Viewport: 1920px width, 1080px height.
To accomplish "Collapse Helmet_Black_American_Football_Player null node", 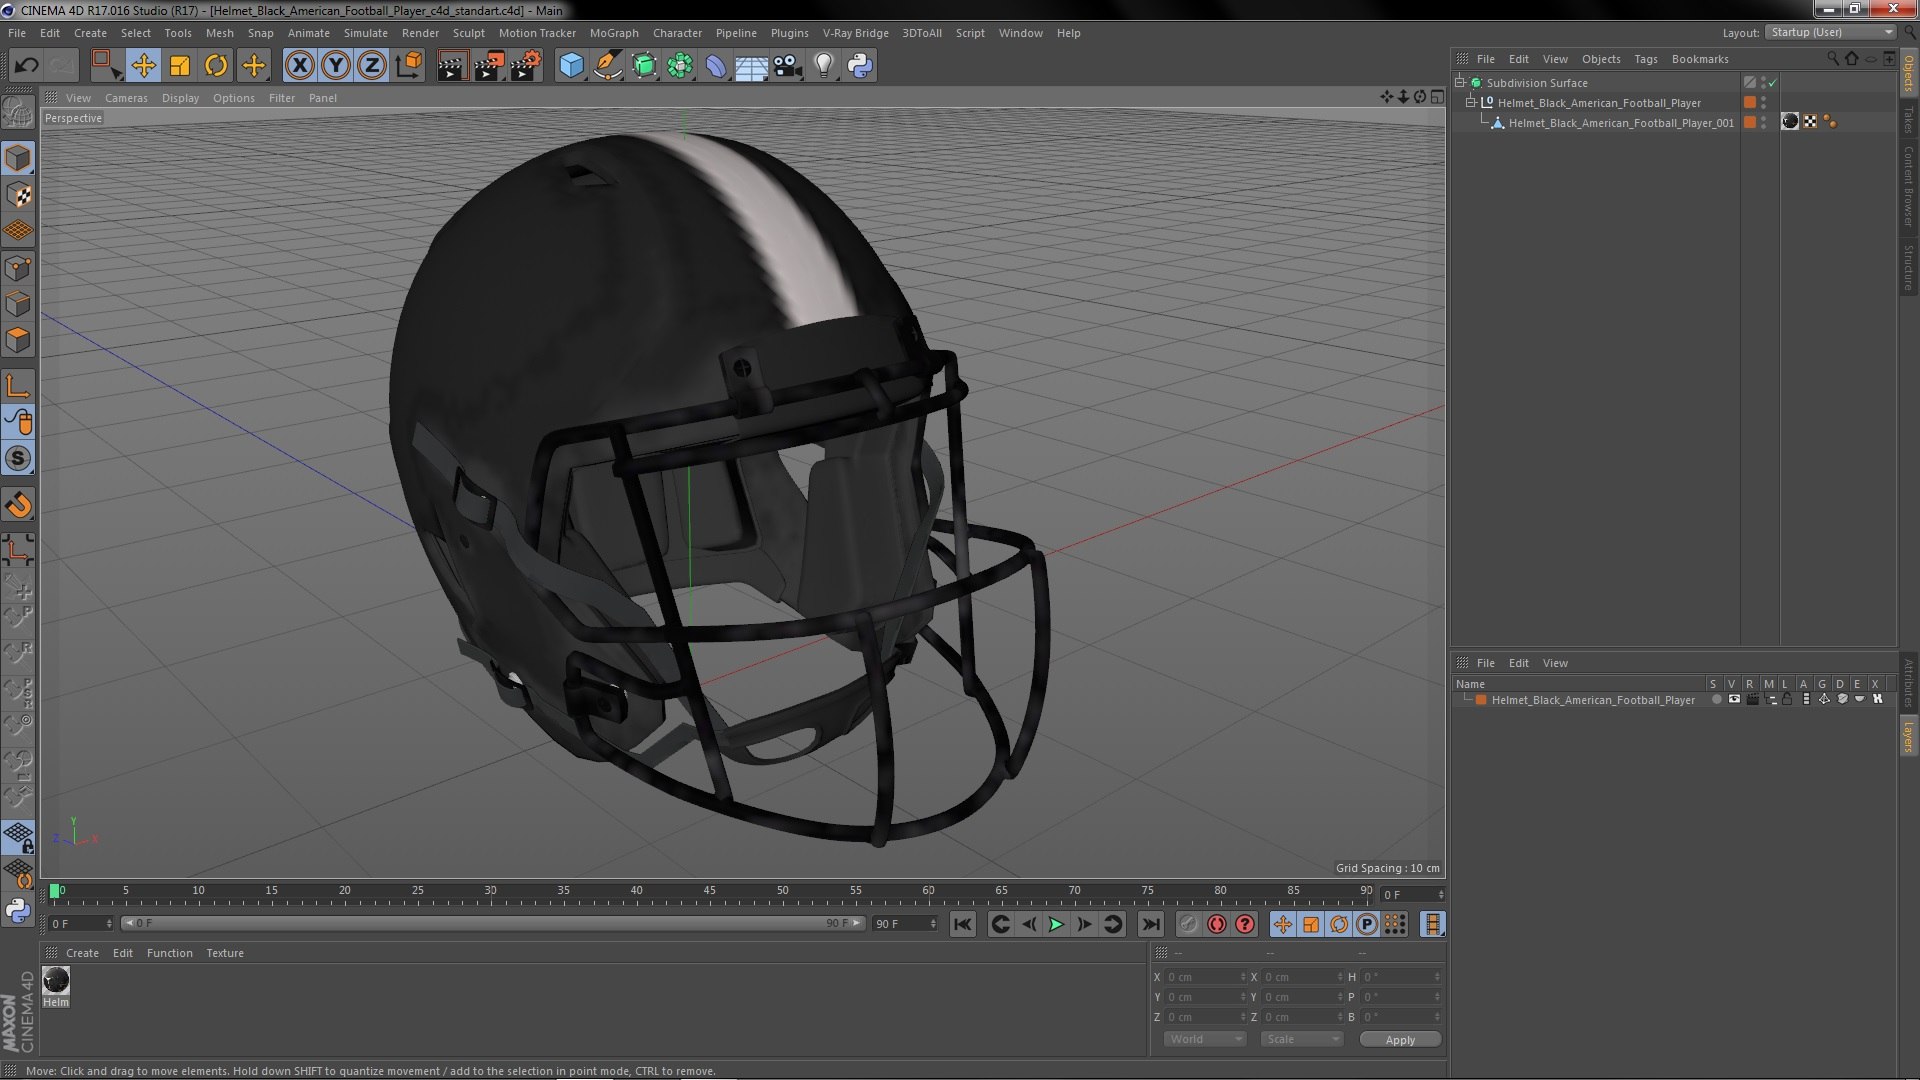I will (1470, 102).
